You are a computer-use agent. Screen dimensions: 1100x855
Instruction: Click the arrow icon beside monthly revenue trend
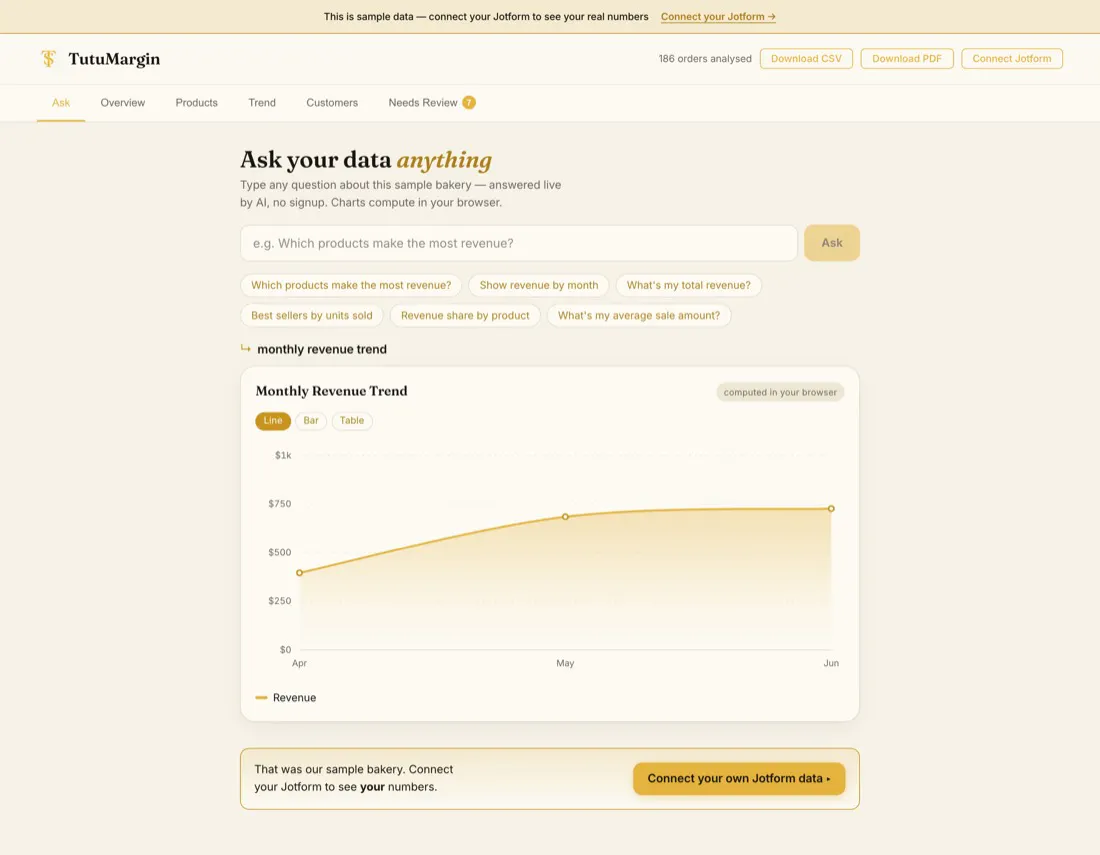(246, 348)
